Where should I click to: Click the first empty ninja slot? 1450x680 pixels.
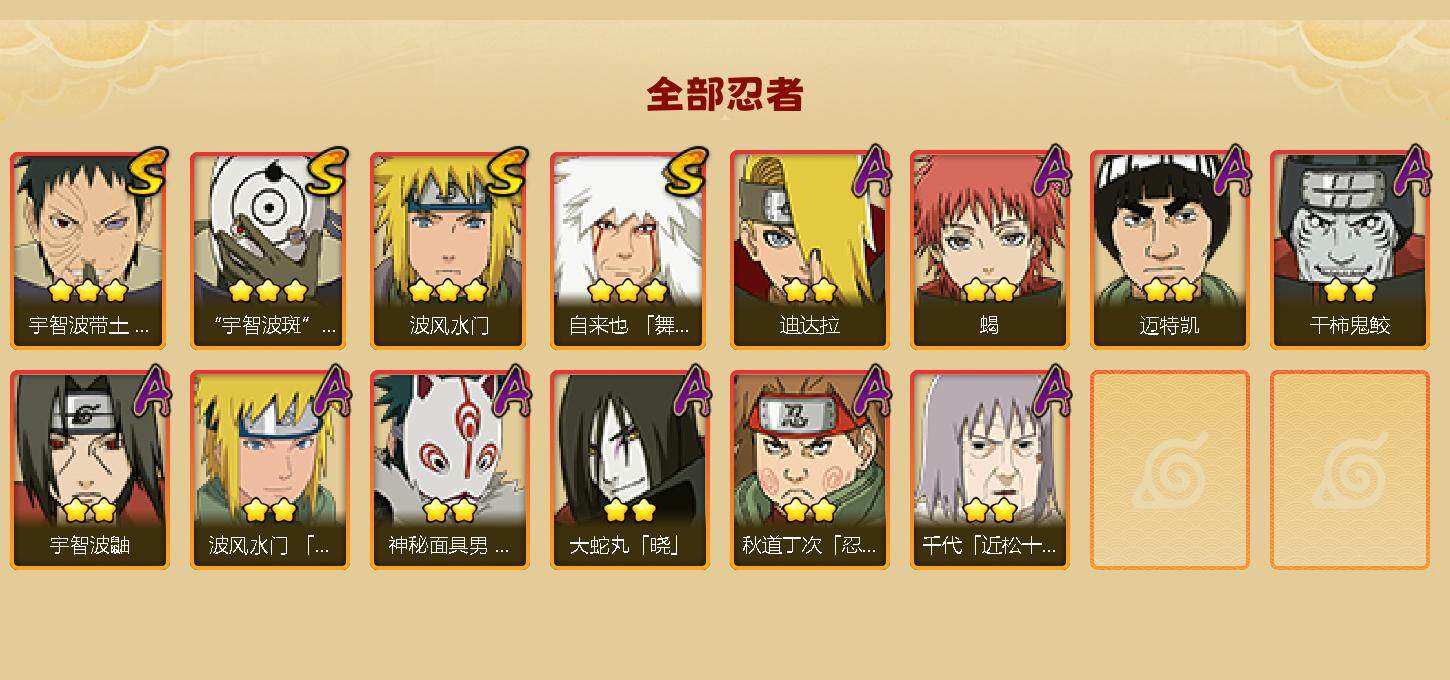coord(1170,470)
